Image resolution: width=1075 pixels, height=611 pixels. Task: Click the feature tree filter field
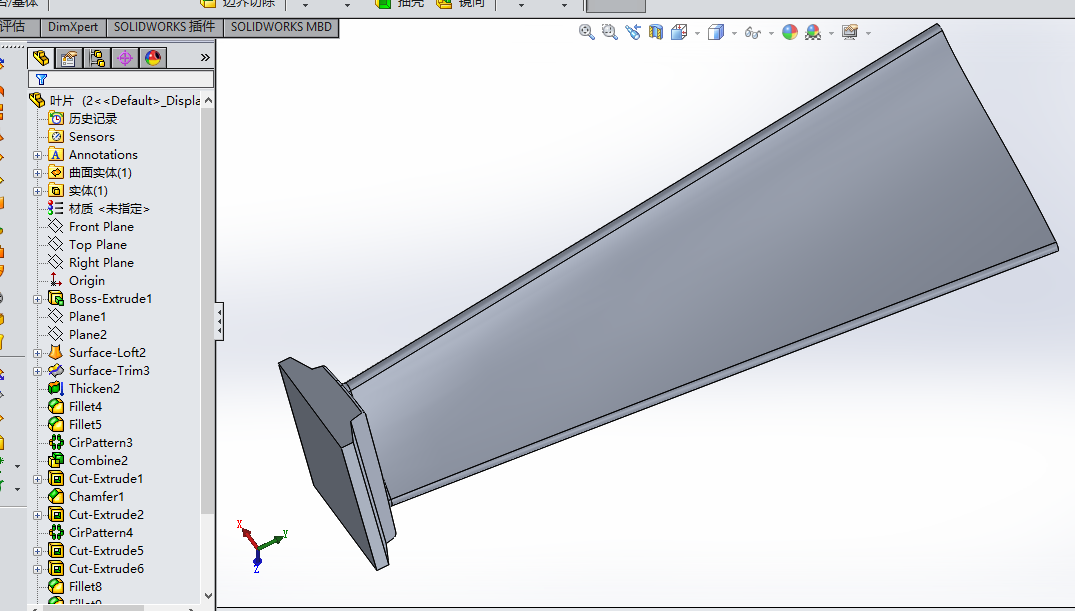[x=121, y=80]
